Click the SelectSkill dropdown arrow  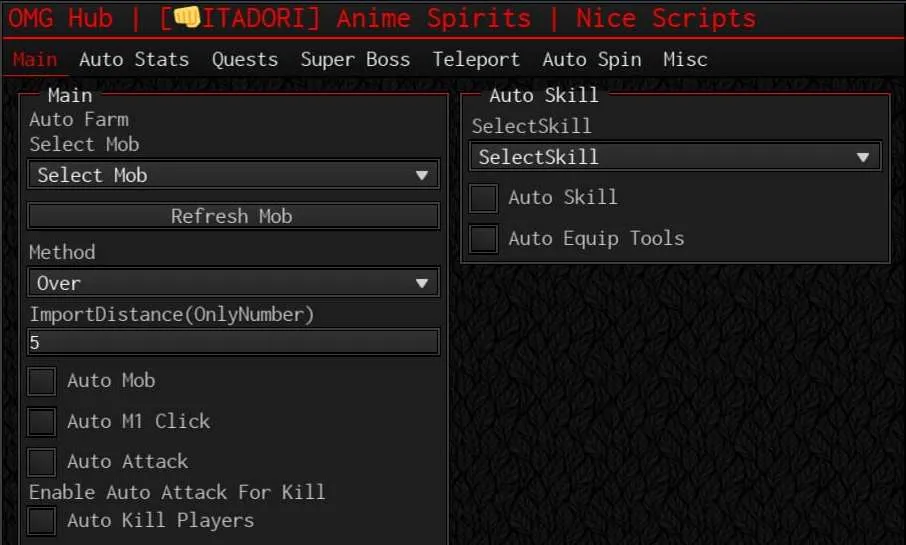click(x=863, y=157)
